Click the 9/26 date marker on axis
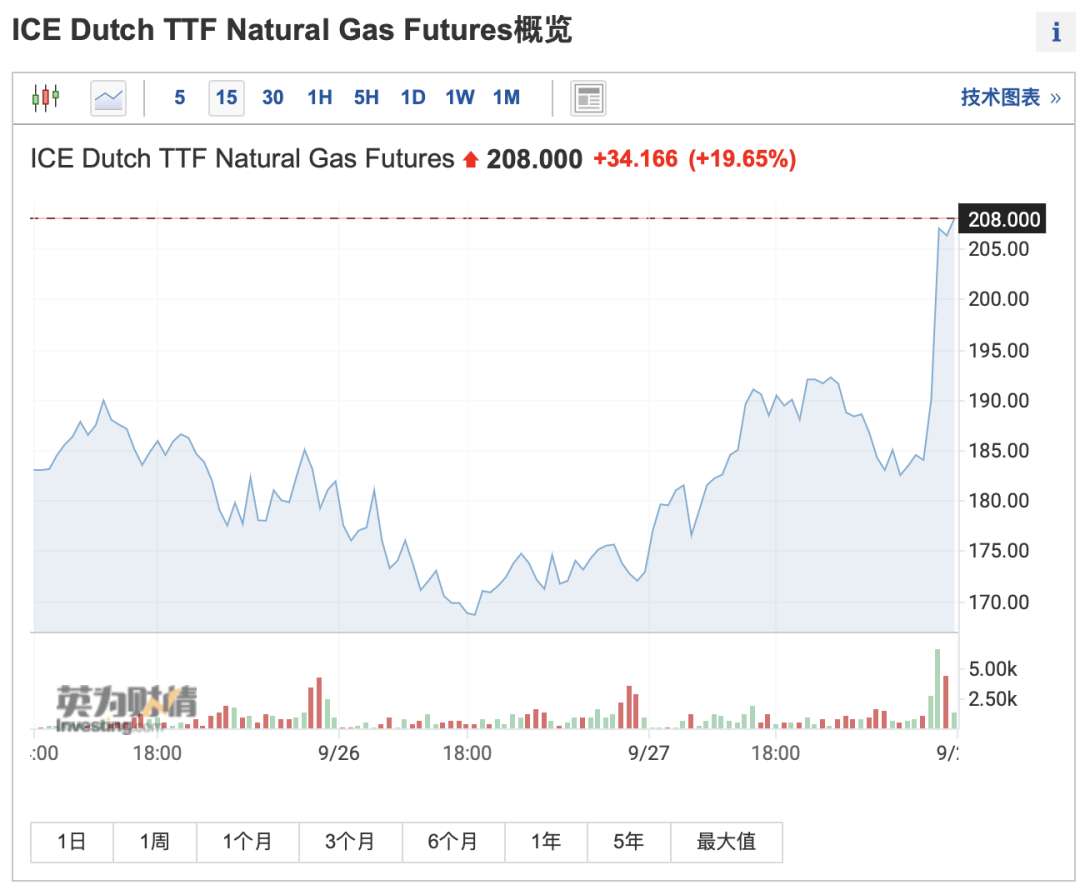Screen dimensions: 1080x890 point(339,752)
